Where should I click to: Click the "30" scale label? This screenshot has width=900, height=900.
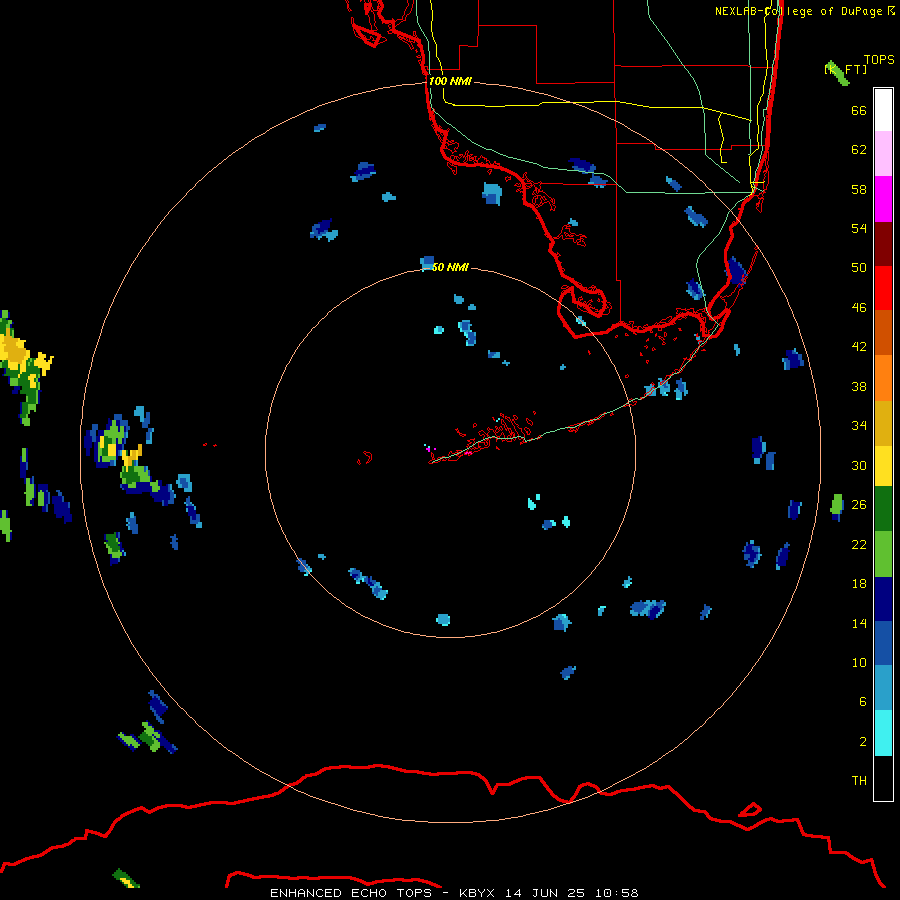859,465
